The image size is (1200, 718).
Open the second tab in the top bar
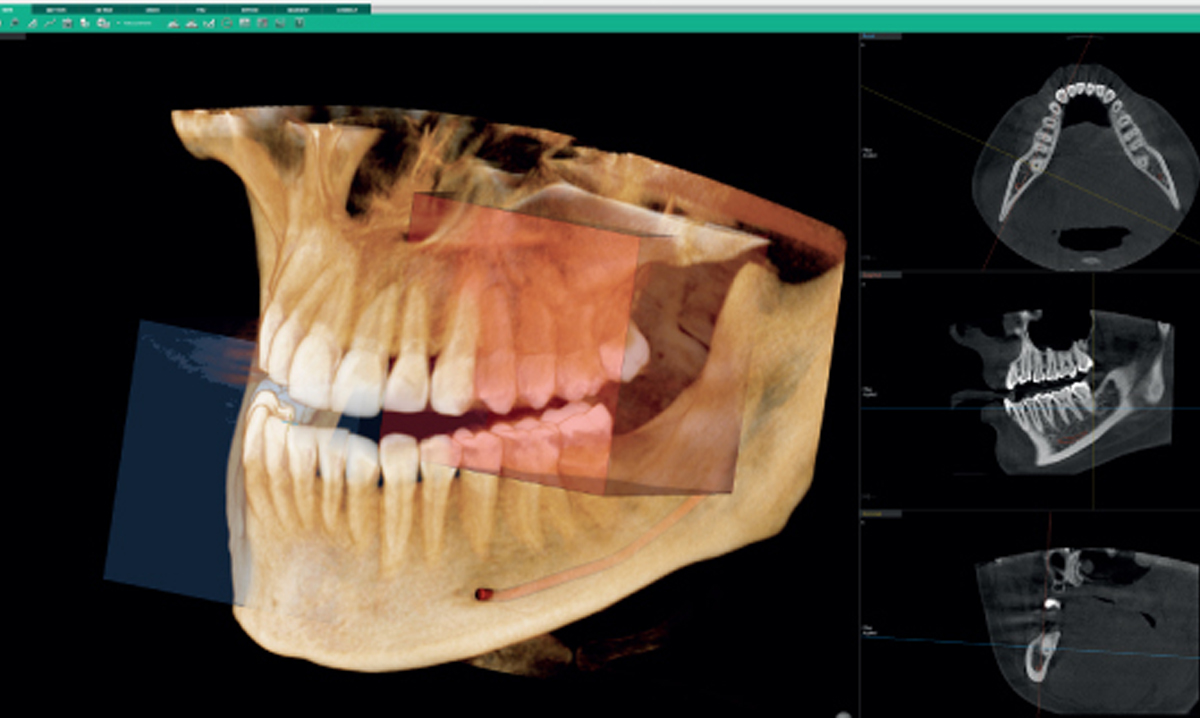pos(56,9)
